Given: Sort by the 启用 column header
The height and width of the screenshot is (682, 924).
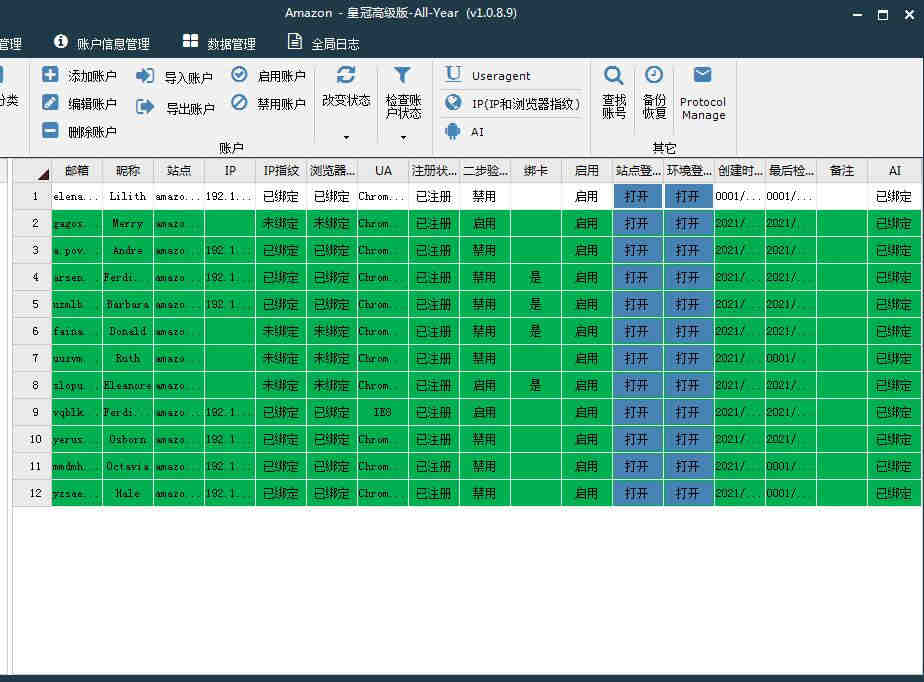Looking at the screenshot, I should pos(587,171).
